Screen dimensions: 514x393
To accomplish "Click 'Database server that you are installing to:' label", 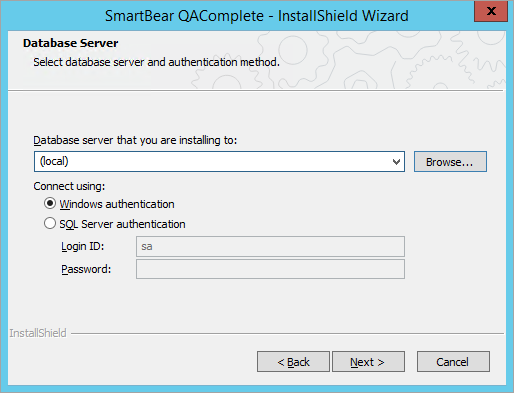I will click(135, 140).
